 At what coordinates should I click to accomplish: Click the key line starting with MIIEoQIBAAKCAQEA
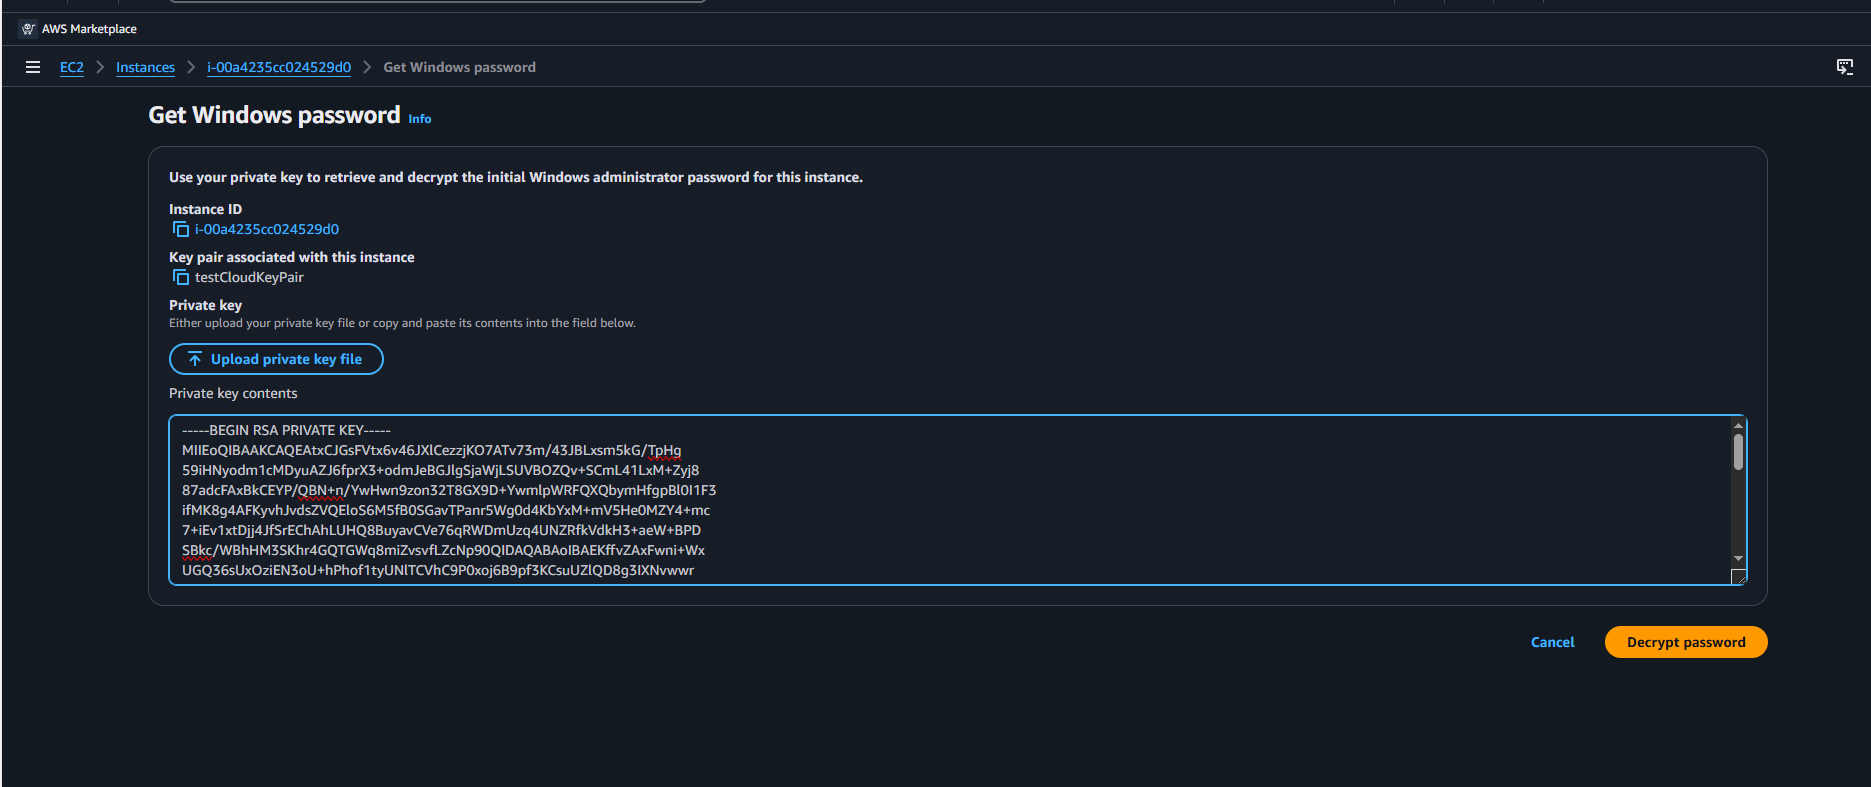pyautogui.click(x=431, y=450)
